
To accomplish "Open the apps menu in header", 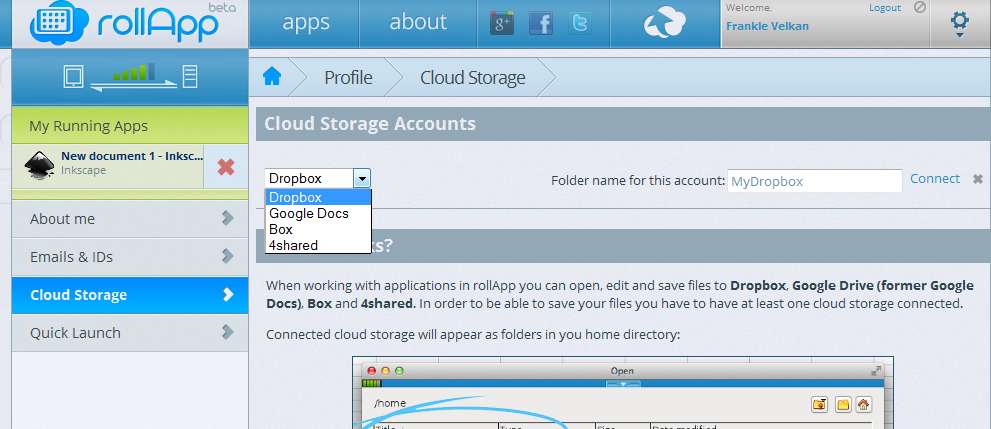I will click(x=306, y=22).
